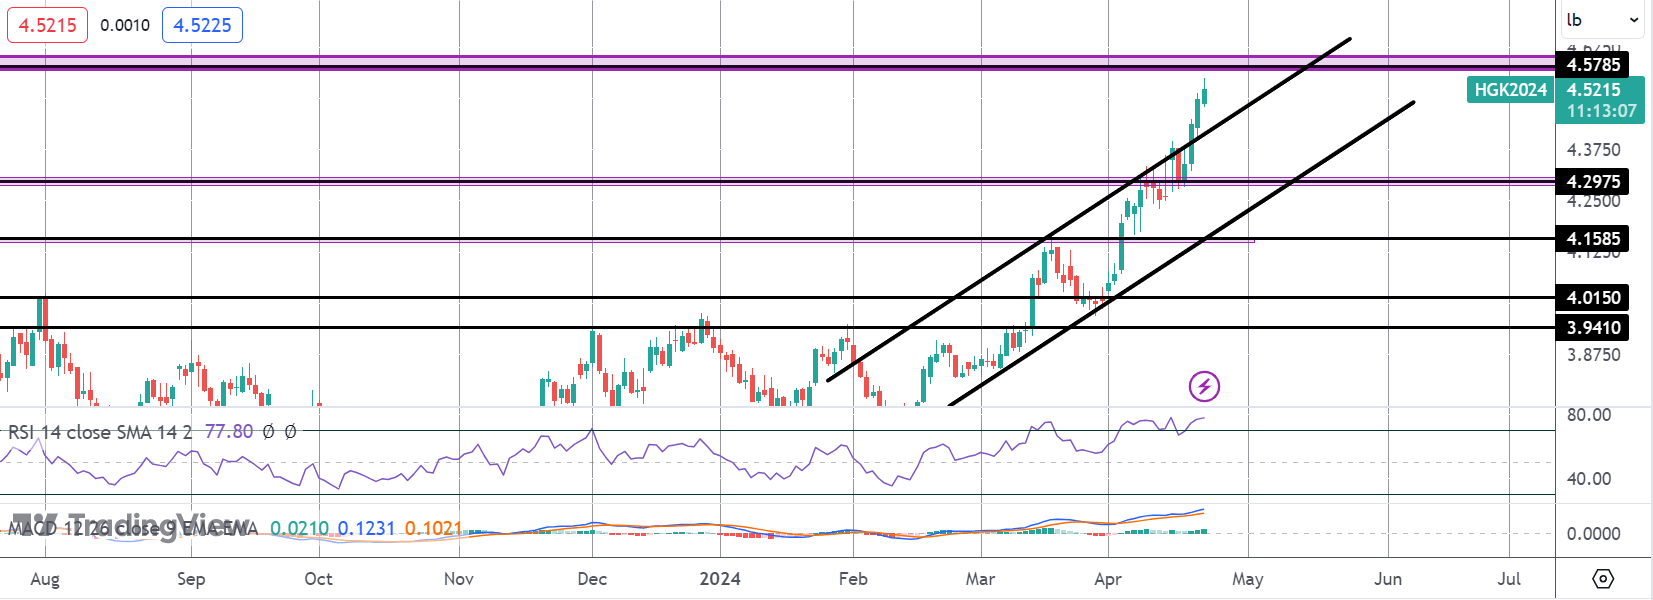Click the Feb label on time axis
Screen dimensions: 1653x600
point(853,579)
